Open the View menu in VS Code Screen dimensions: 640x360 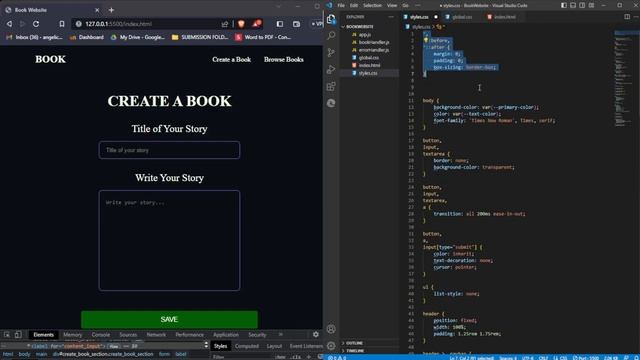pos(392,5)
